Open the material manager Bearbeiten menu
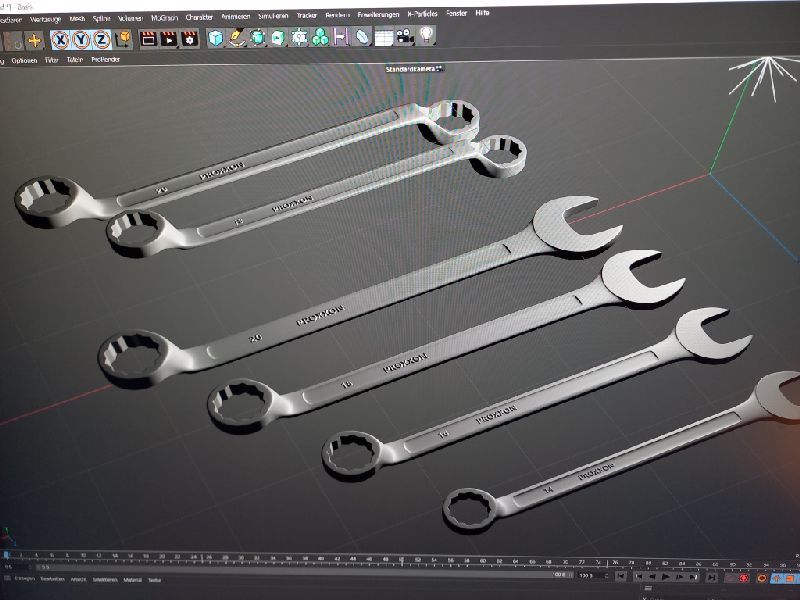800x600 pixels. pyautogui.click(x=52, y=579)
